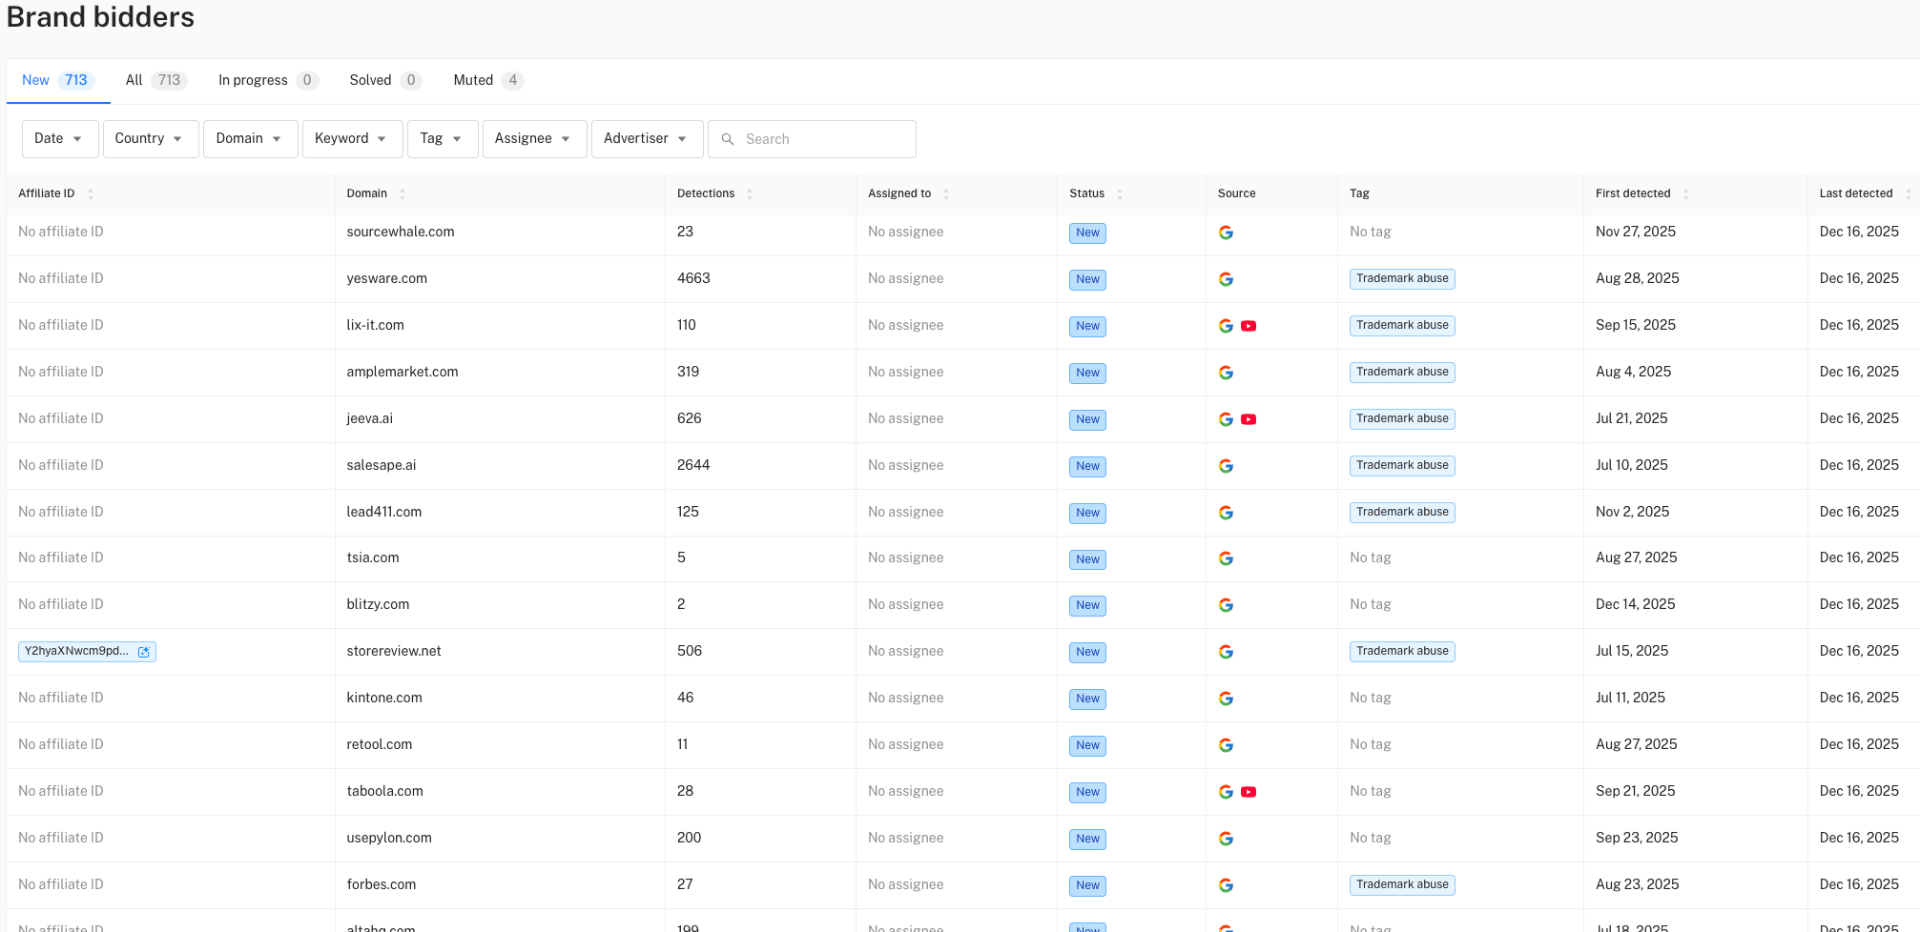Open the Domain filter dropdown
This screenshot has height=932, width=1920.
coord(251,139)
